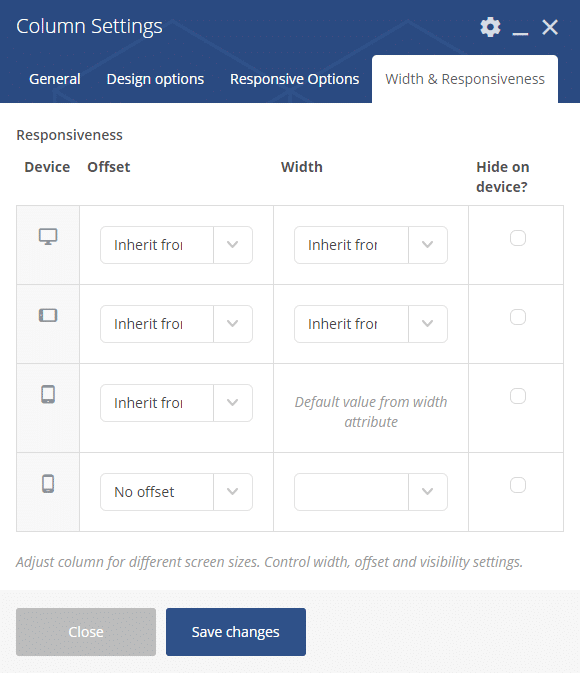Click the mobile phone device icon
Screen dimensions: 580x673
(x=48, y=484)
